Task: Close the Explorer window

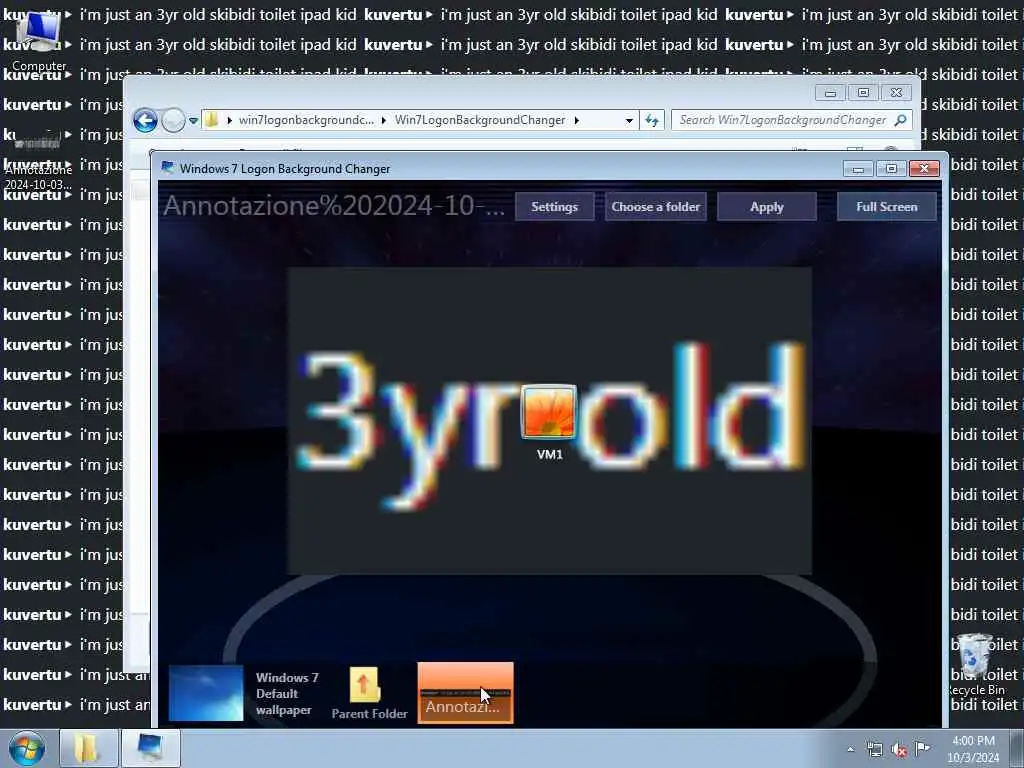Action: click(x=896, y=93)
